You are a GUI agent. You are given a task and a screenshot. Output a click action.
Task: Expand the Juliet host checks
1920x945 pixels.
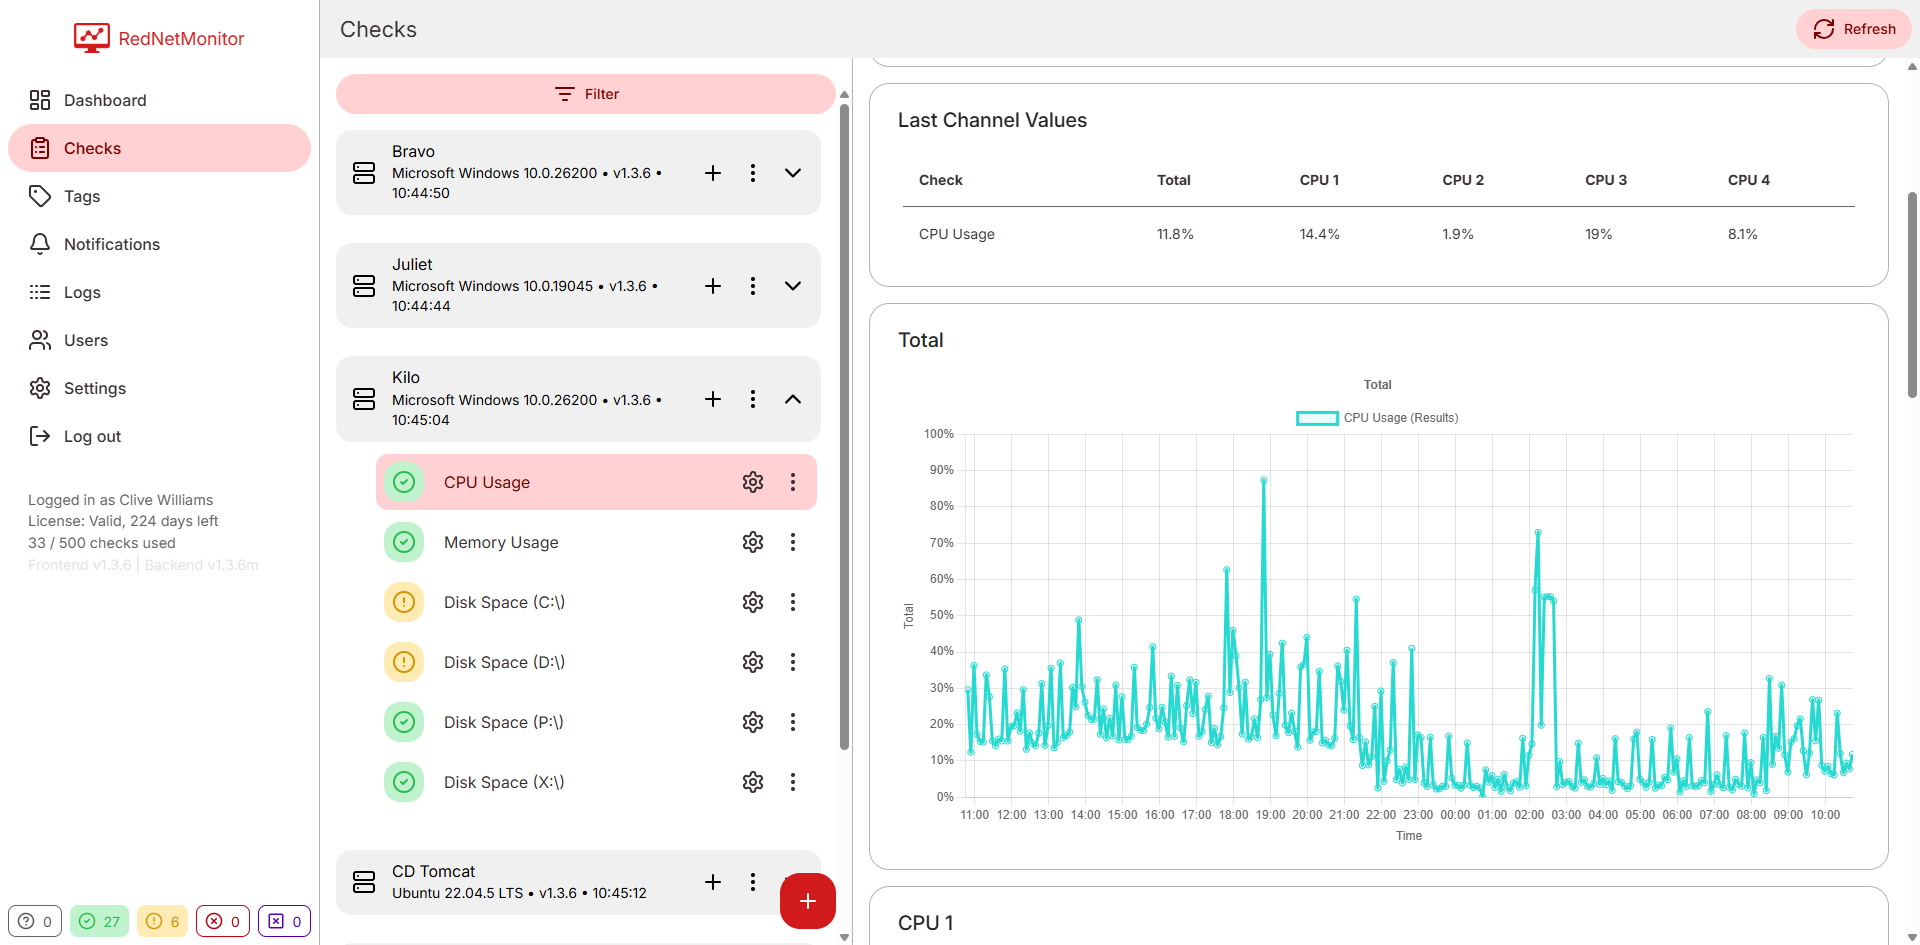793,286
